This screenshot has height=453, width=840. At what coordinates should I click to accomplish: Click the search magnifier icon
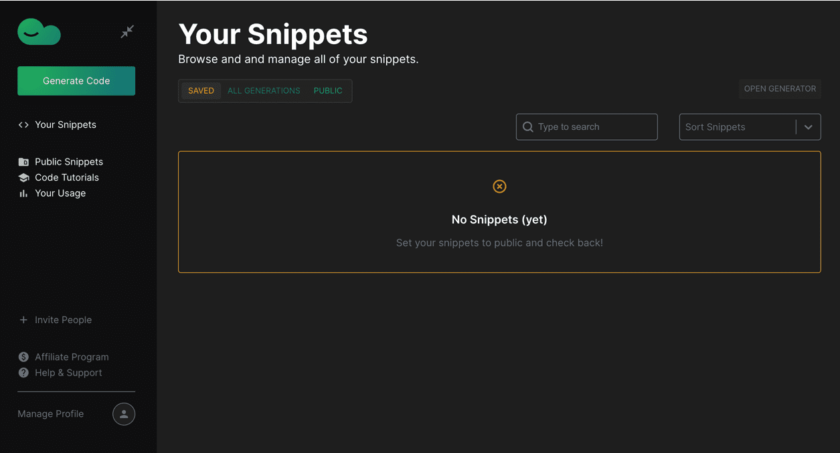[528, 127]
